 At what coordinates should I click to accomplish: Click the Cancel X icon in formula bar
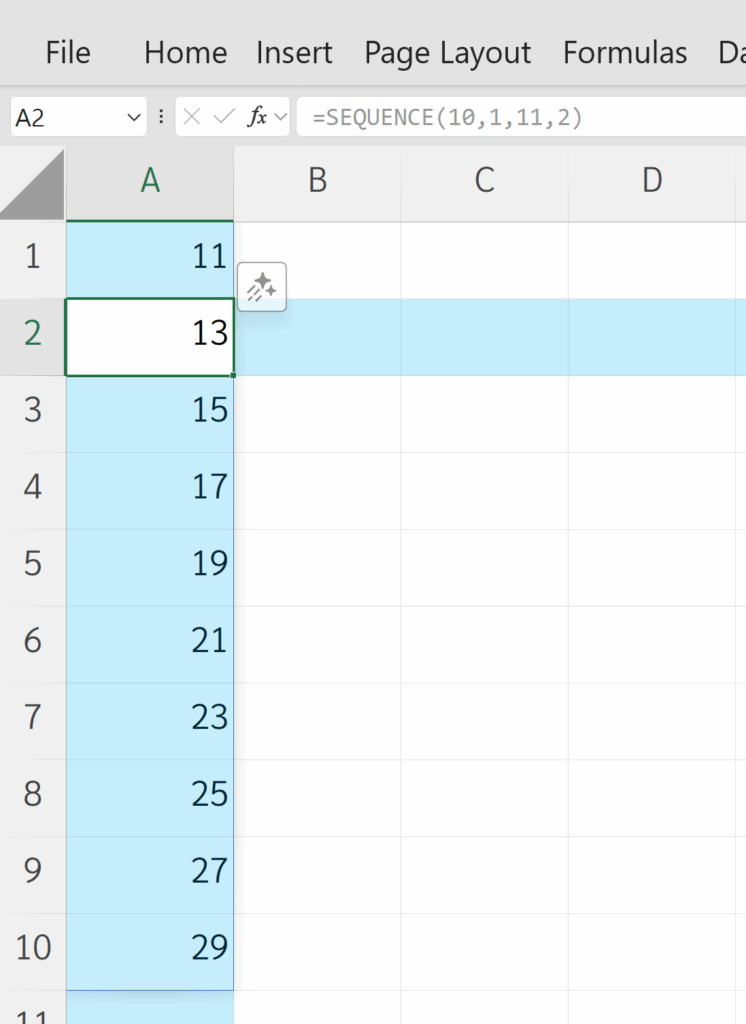pyautogui.click(x=193, y=117)
